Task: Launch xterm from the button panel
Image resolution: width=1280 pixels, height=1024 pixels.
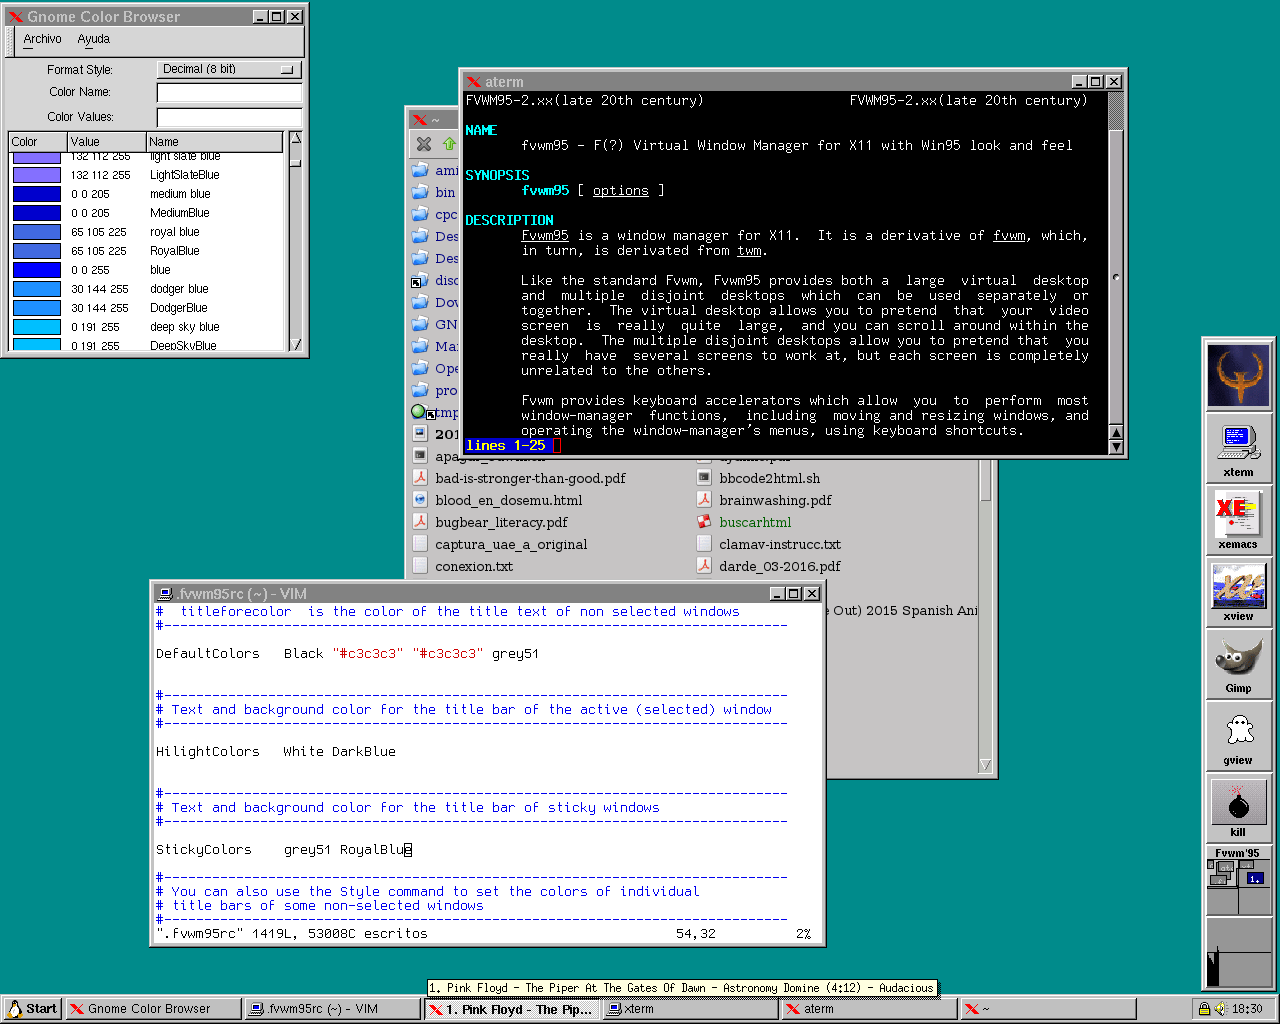Action: [x=1238, y=448]
